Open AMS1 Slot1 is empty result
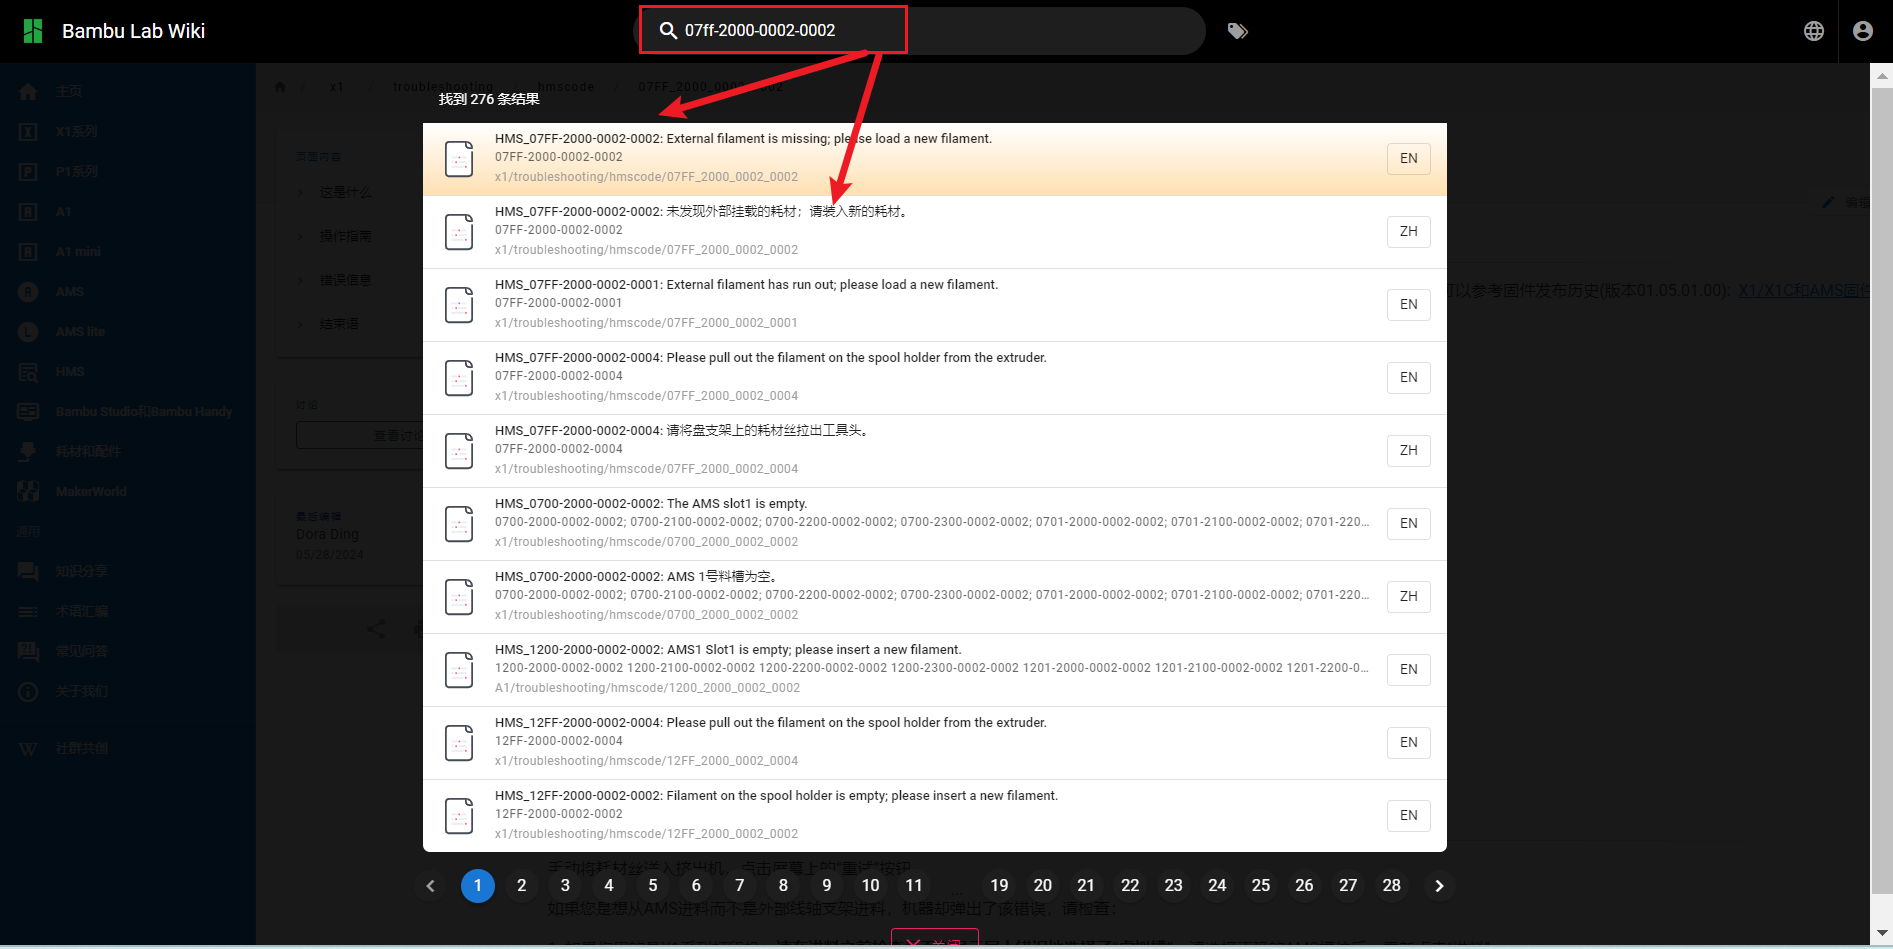The width and height of the screenshot is (1893, 949). pyautogui.click(x=935, y=670)
